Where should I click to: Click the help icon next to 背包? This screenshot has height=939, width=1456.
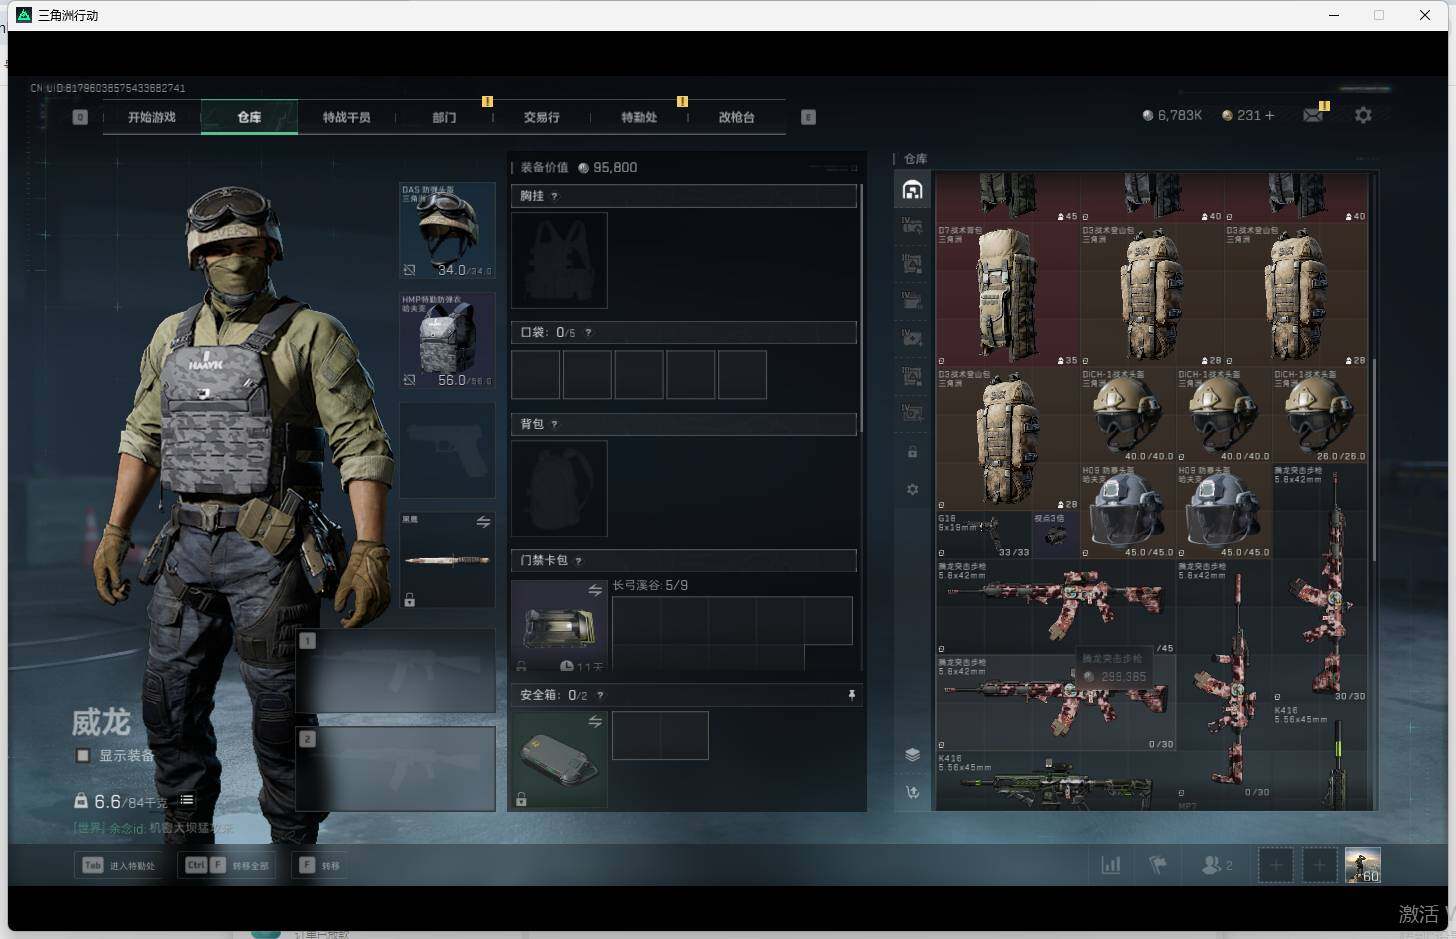(x=554, y=424)
